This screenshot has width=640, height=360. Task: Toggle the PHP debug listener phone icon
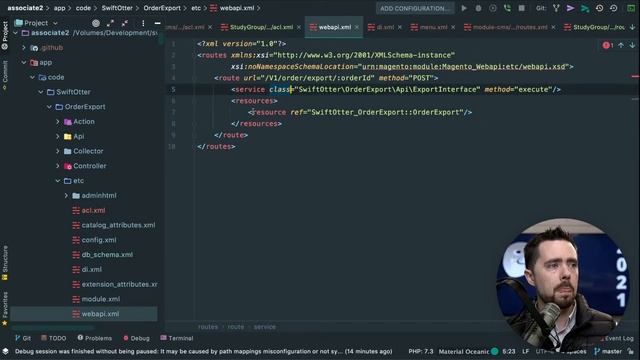click(507, 8)
